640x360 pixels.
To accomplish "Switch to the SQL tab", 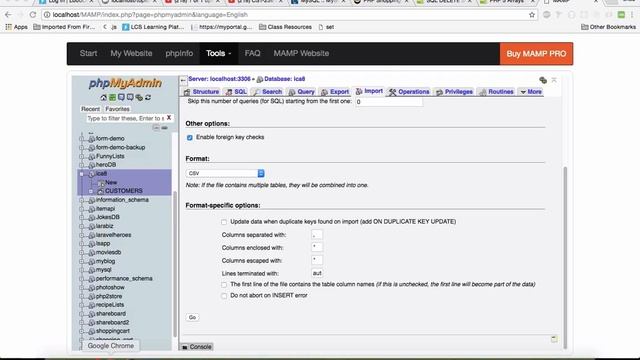I will point(236,92).
